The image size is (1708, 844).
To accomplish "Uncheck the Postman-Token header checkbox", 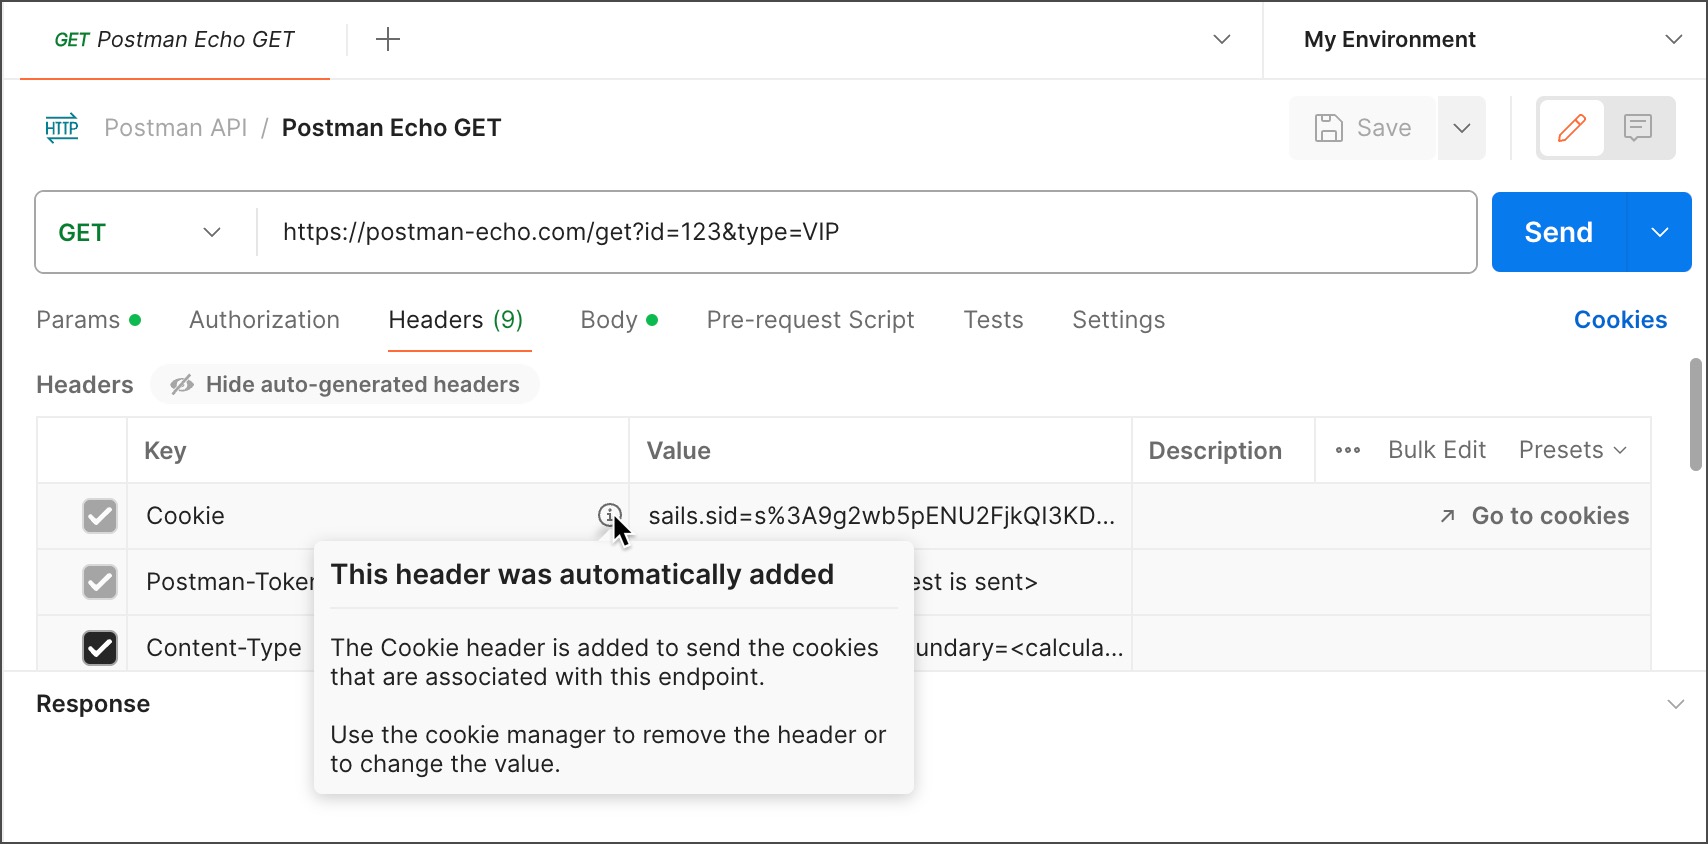I will [100, 582].
